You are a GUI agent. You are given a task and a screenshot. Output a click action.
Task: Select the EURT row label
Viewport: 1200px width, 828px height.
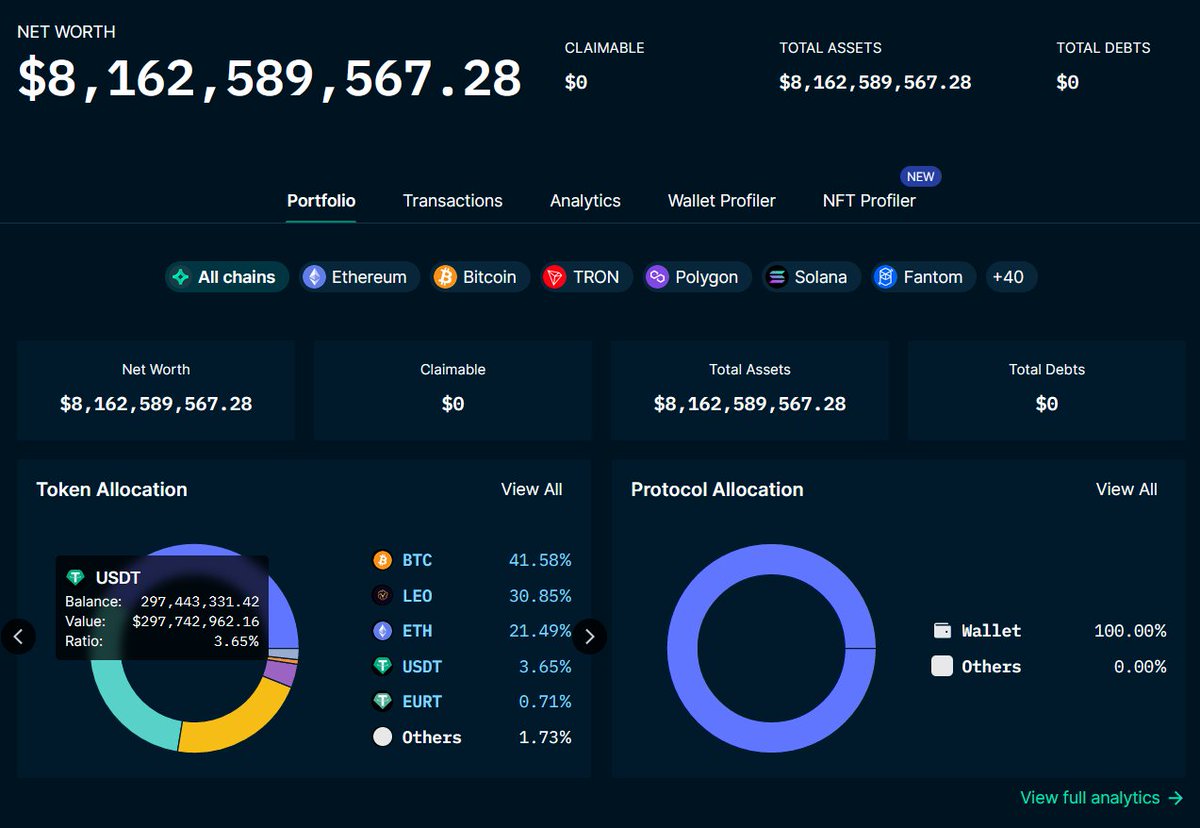(x=422, y=702)
